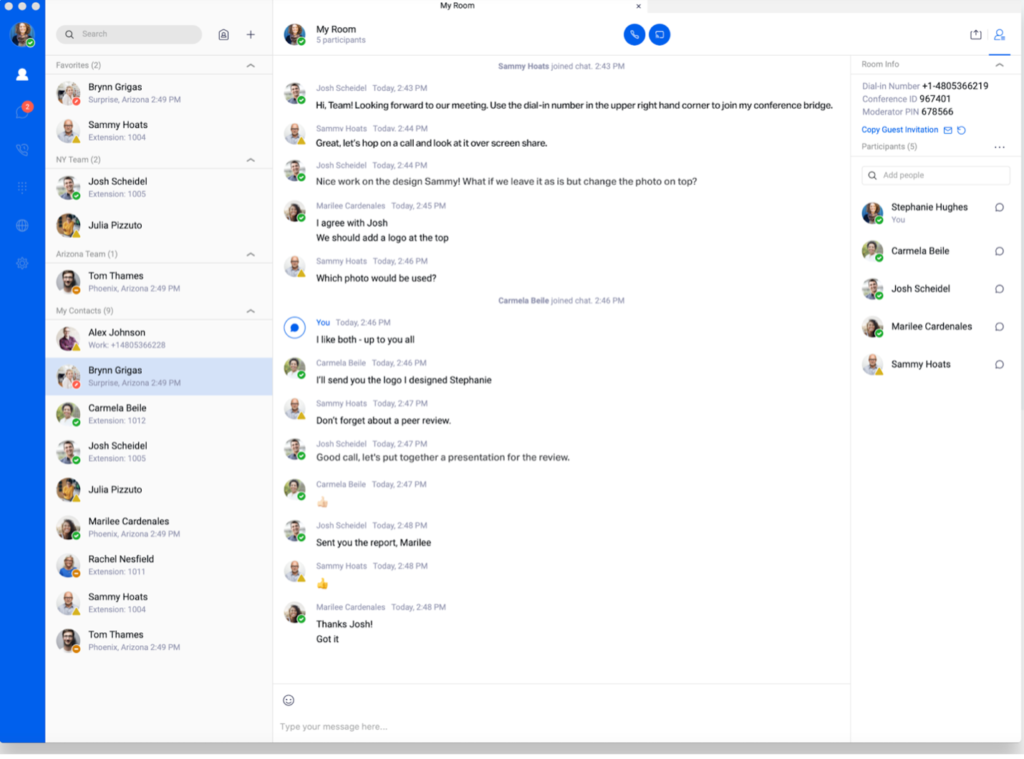Collapse the Room Info section
The width and height of the screenshot is (1024, 759).
(999, 64)
